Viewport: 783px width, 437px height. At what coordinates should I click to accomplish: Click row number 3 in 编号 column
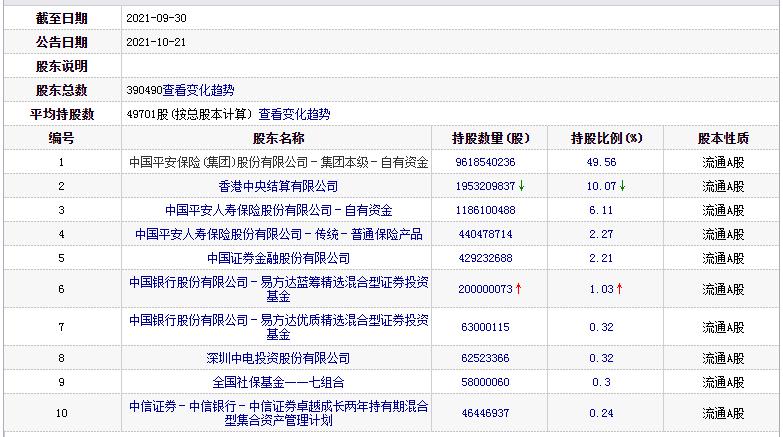pos(61,210)
